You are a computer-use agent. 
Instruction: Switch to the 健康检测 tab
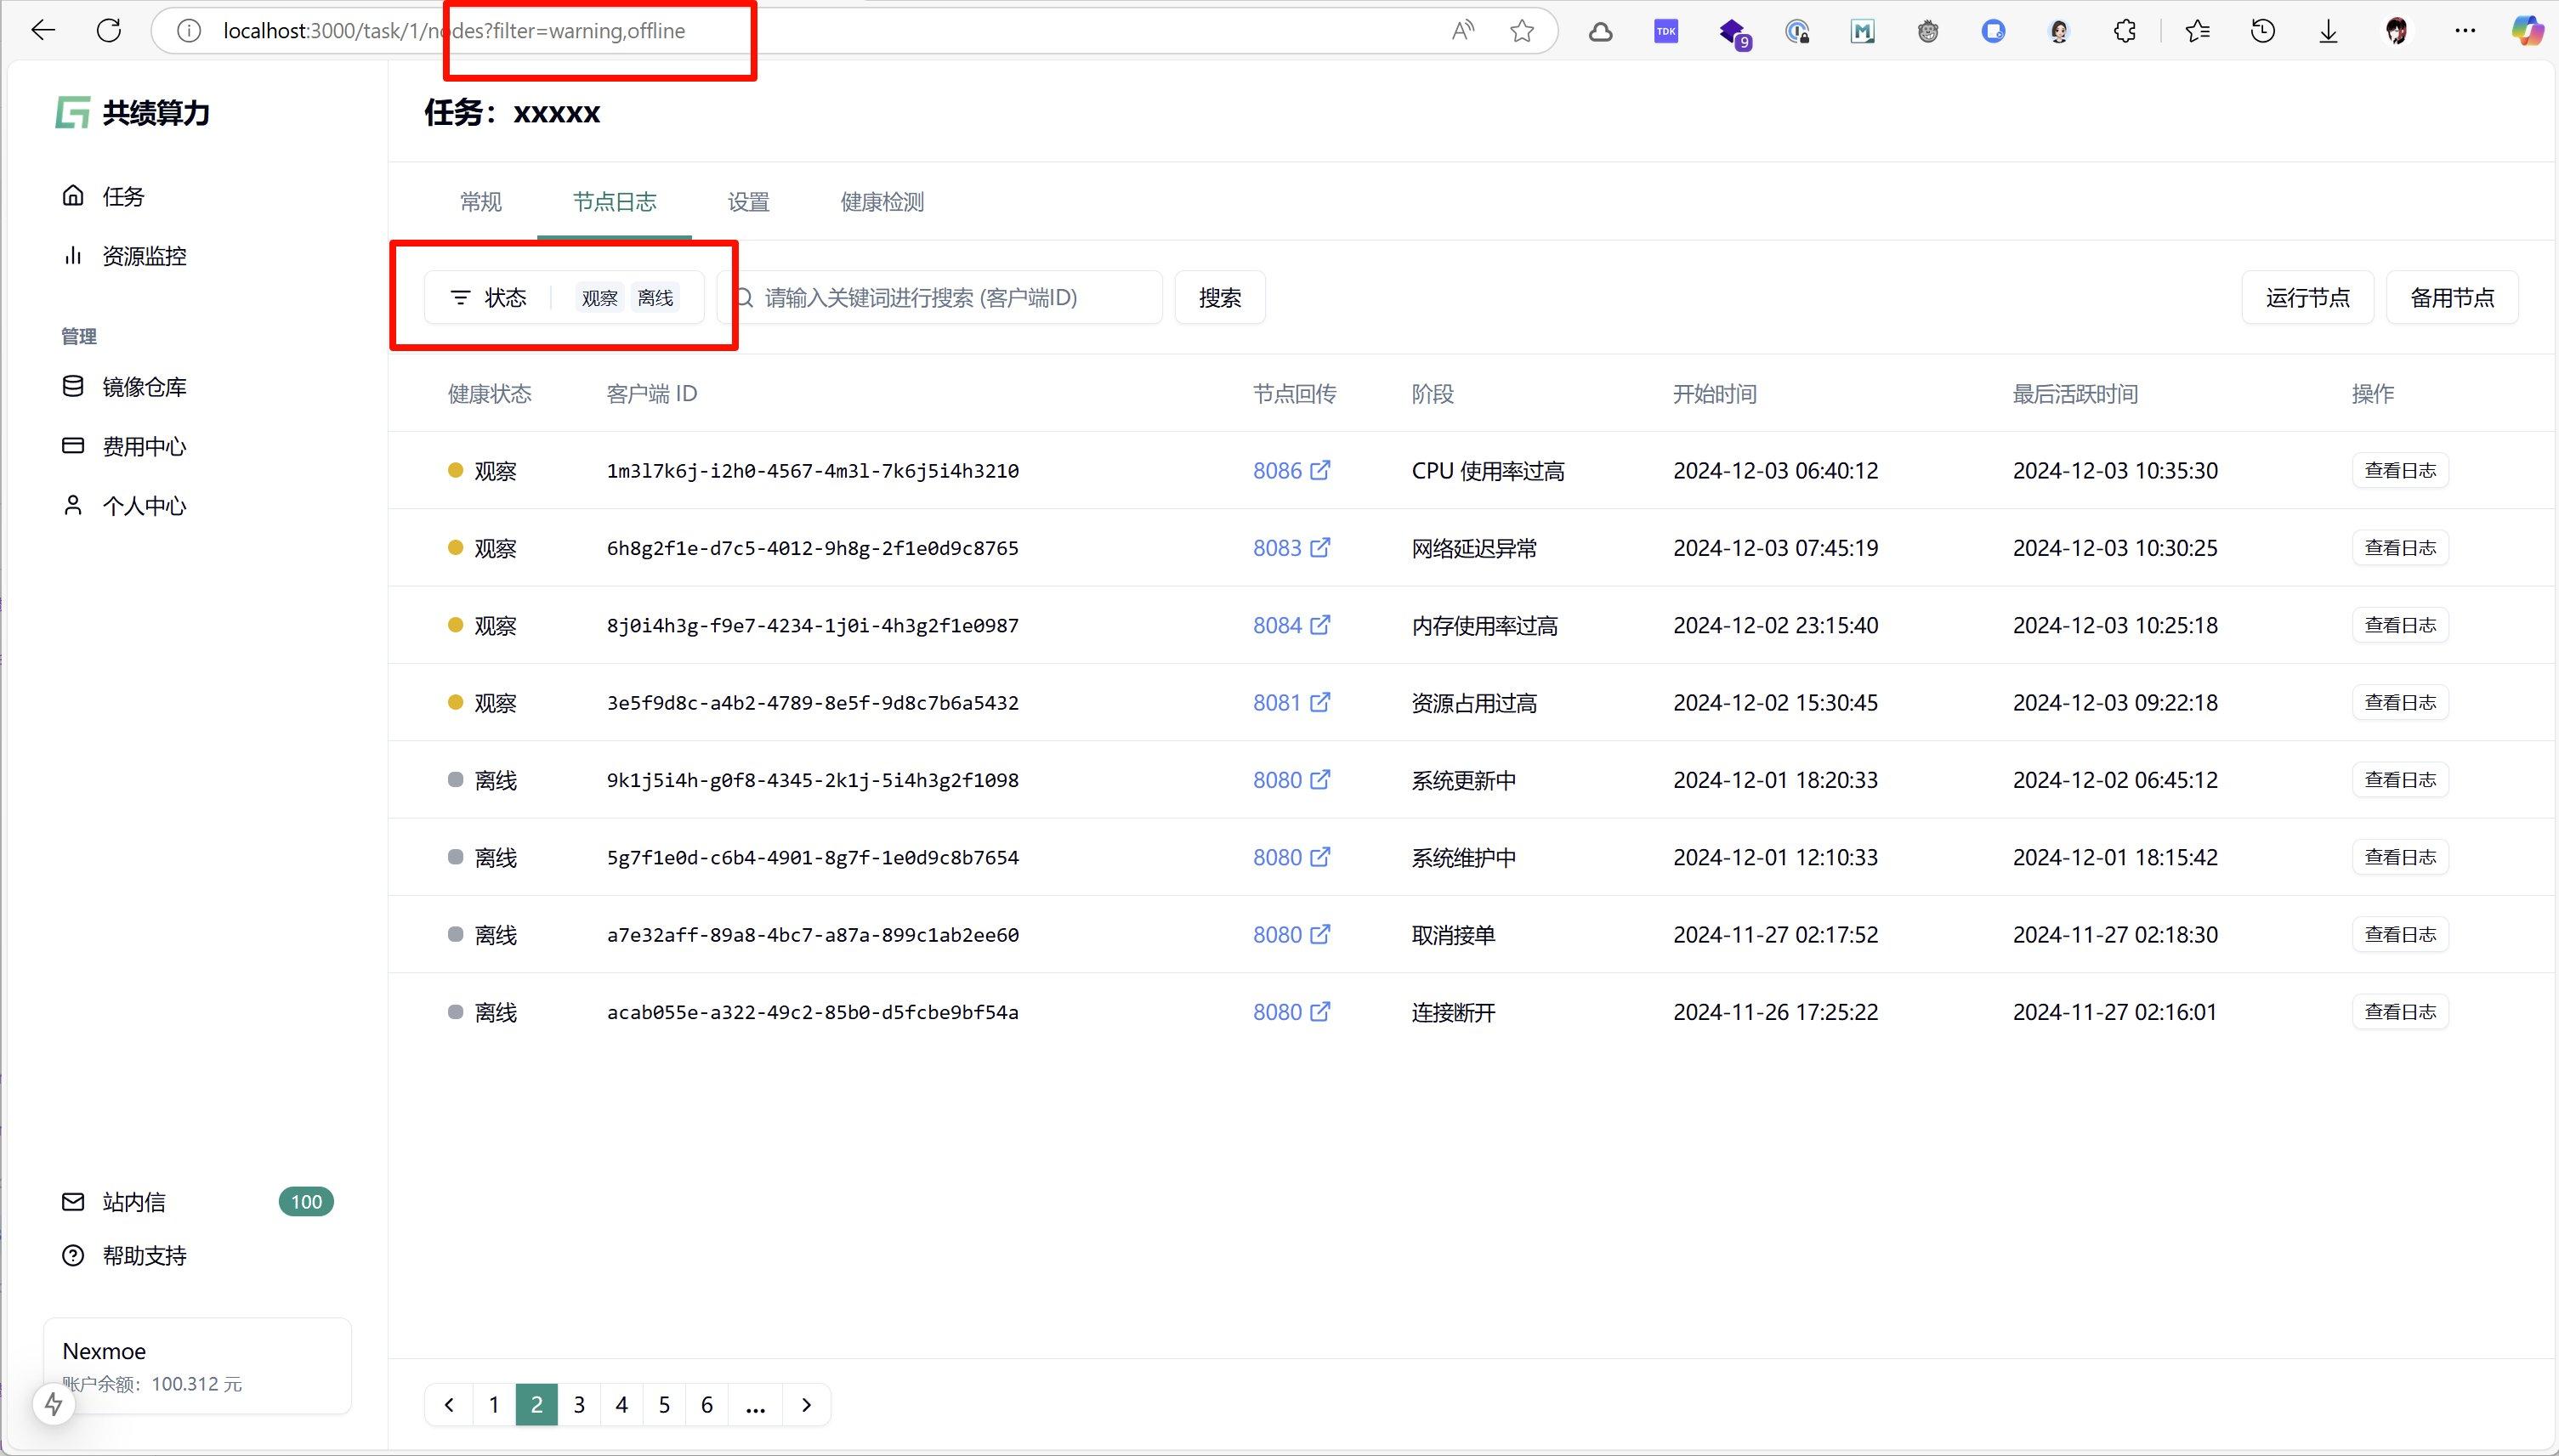coord(882,202)
